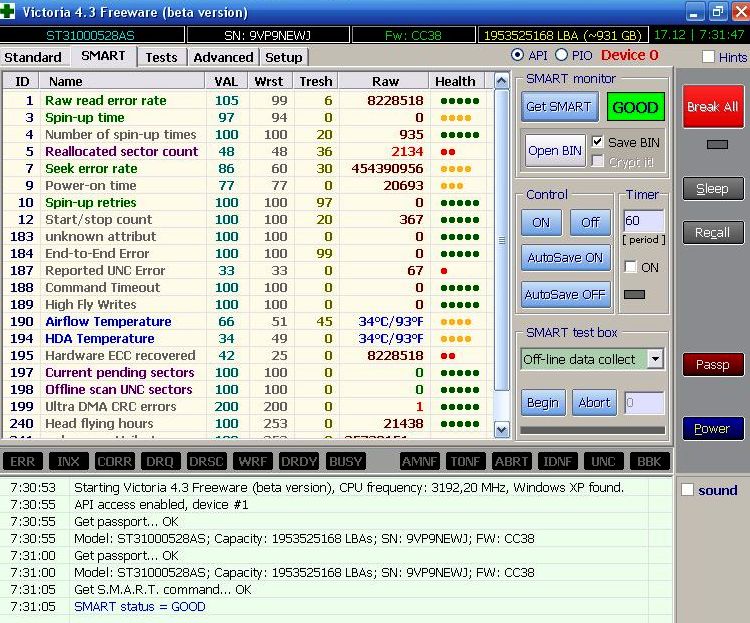Screen dimensions: 750x623
Task: Click the Timer period input field
Action: (x=643, y=221)
